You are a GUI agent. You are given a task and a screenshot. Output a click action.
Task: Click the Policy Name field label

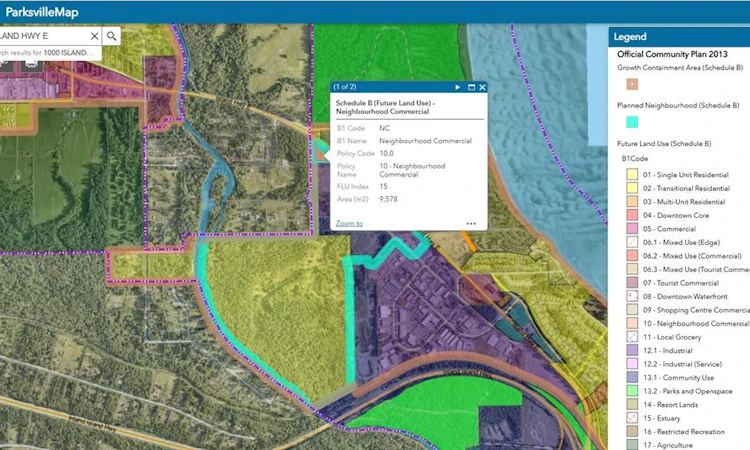click(x=346, y=170)
